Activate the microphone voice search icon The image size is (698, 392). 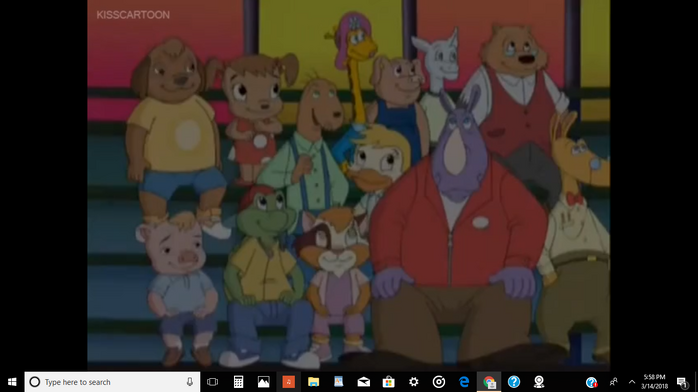click(190, 382)
